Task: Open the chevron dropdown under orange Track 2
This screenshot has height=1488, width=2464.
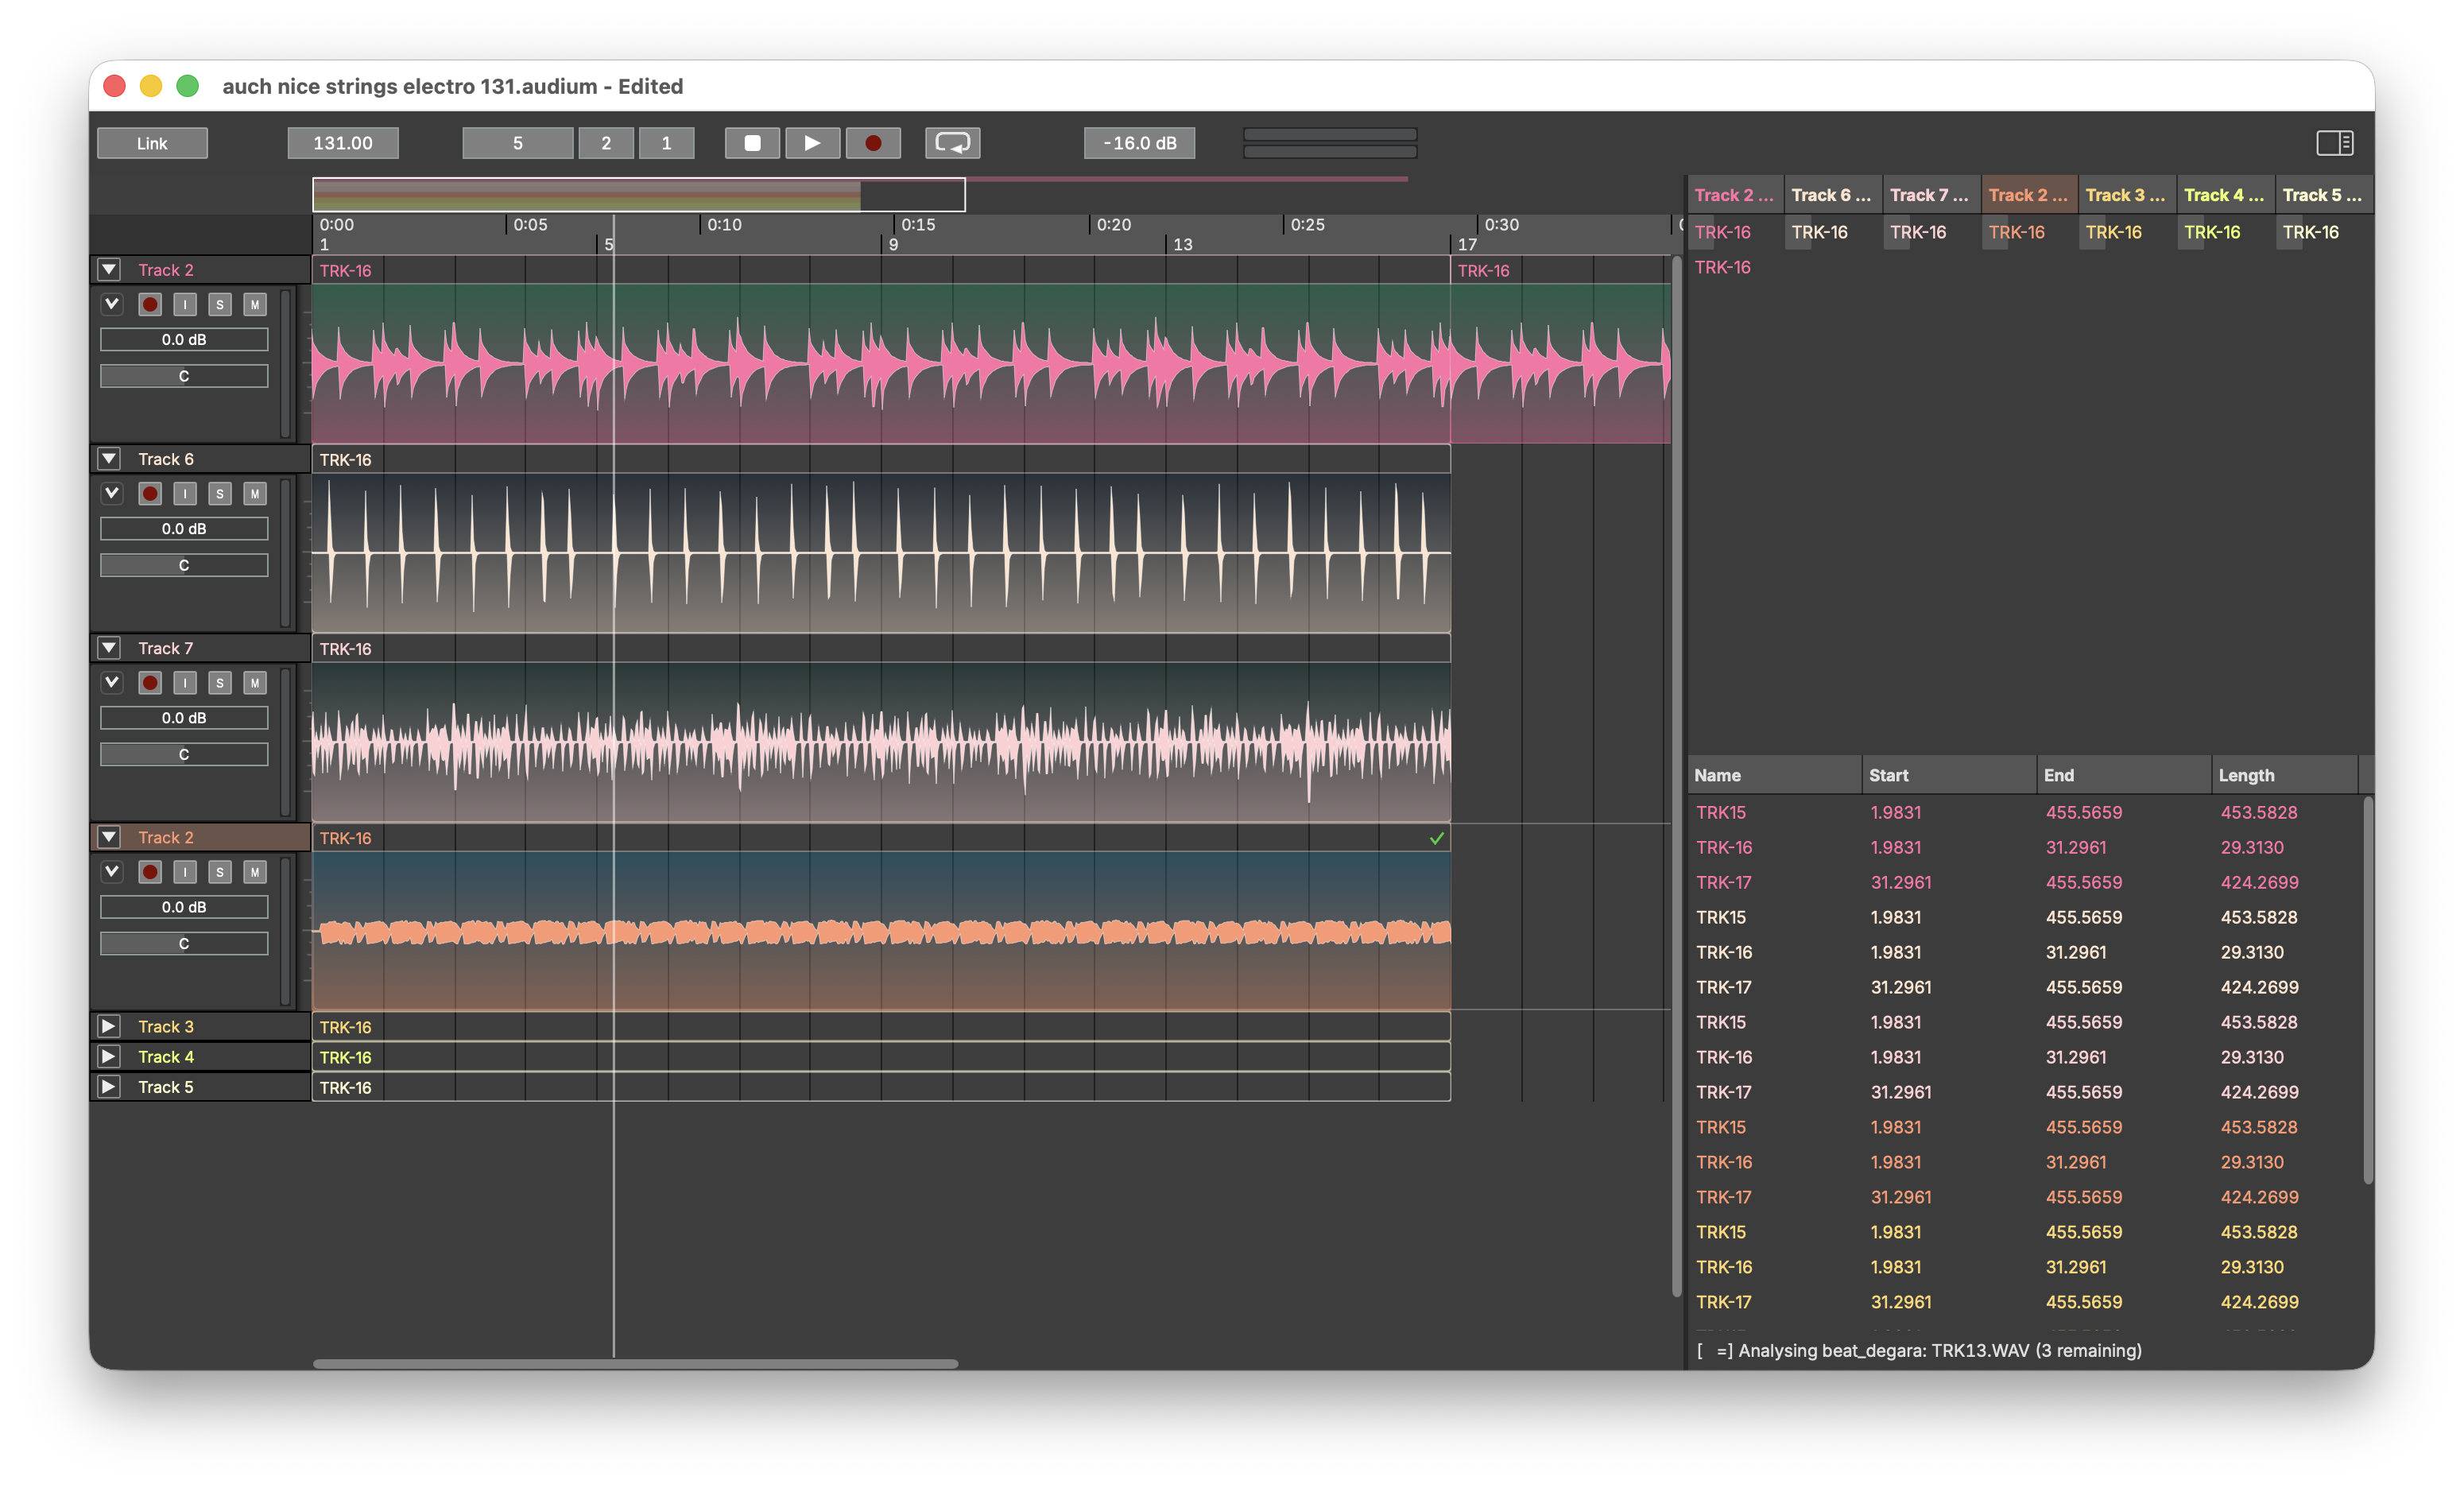Action: tap(112, 871)
